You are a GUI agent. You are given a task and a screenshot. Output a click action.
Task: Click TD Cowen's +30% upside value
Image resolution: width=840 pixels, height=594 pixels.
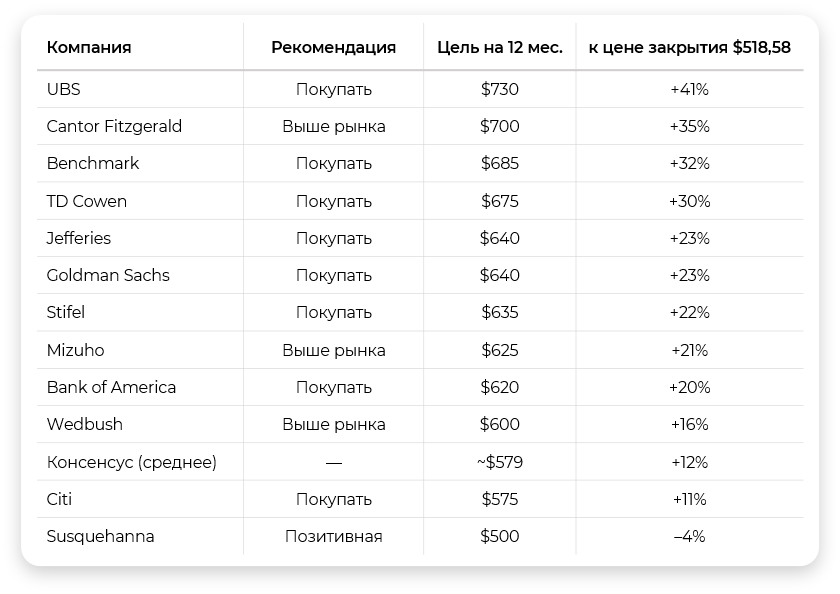[689, 201]
